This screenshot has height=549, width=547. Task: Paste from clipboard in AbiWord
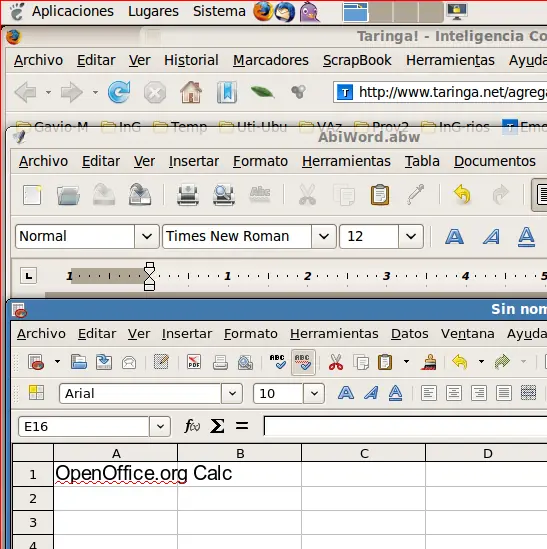(380, 195)
